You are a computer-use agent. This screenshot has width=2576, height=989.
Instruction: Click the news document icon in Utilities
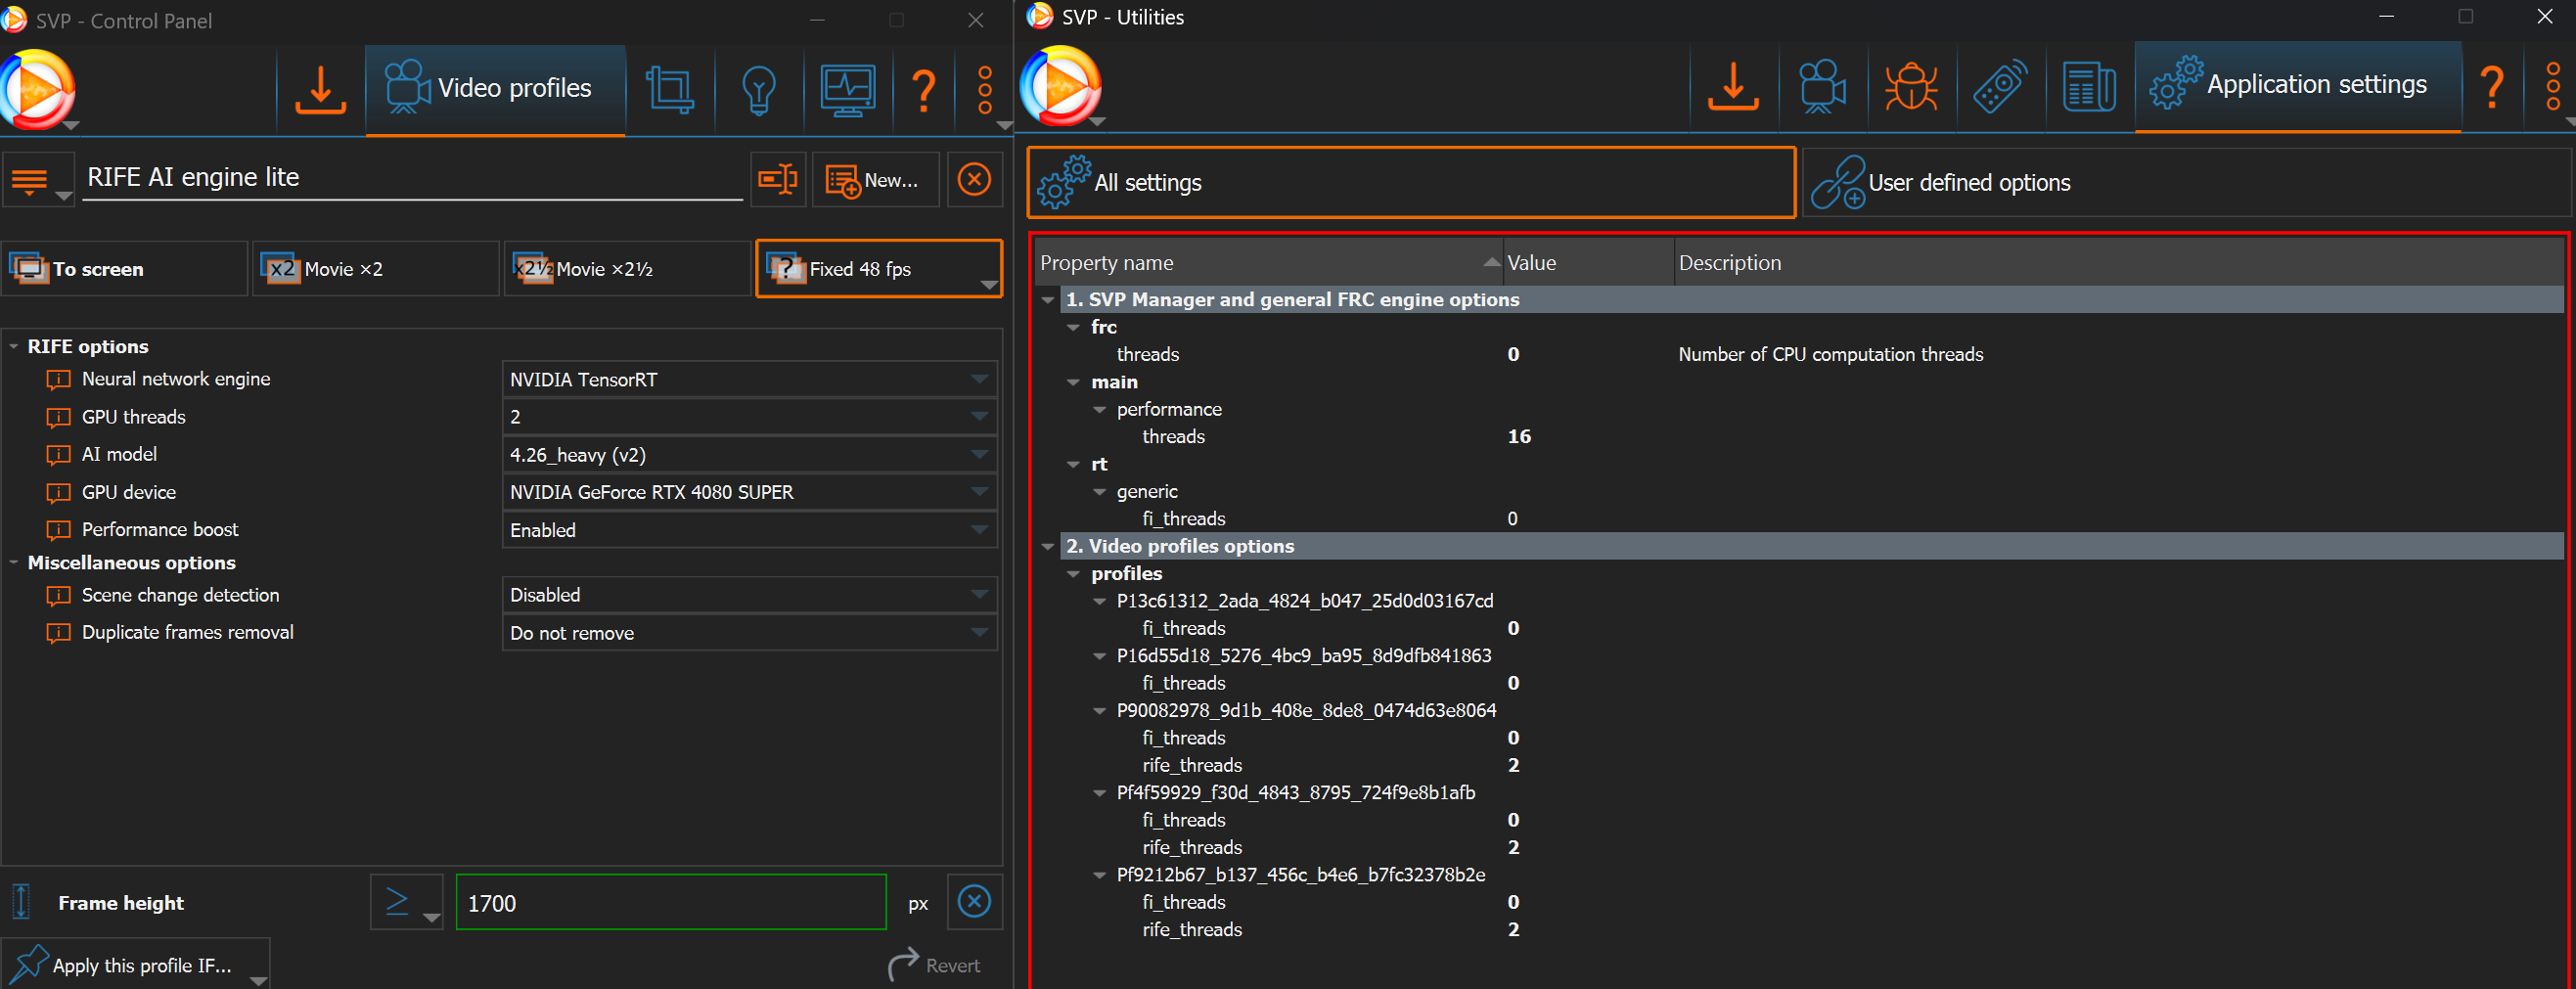2088,87
